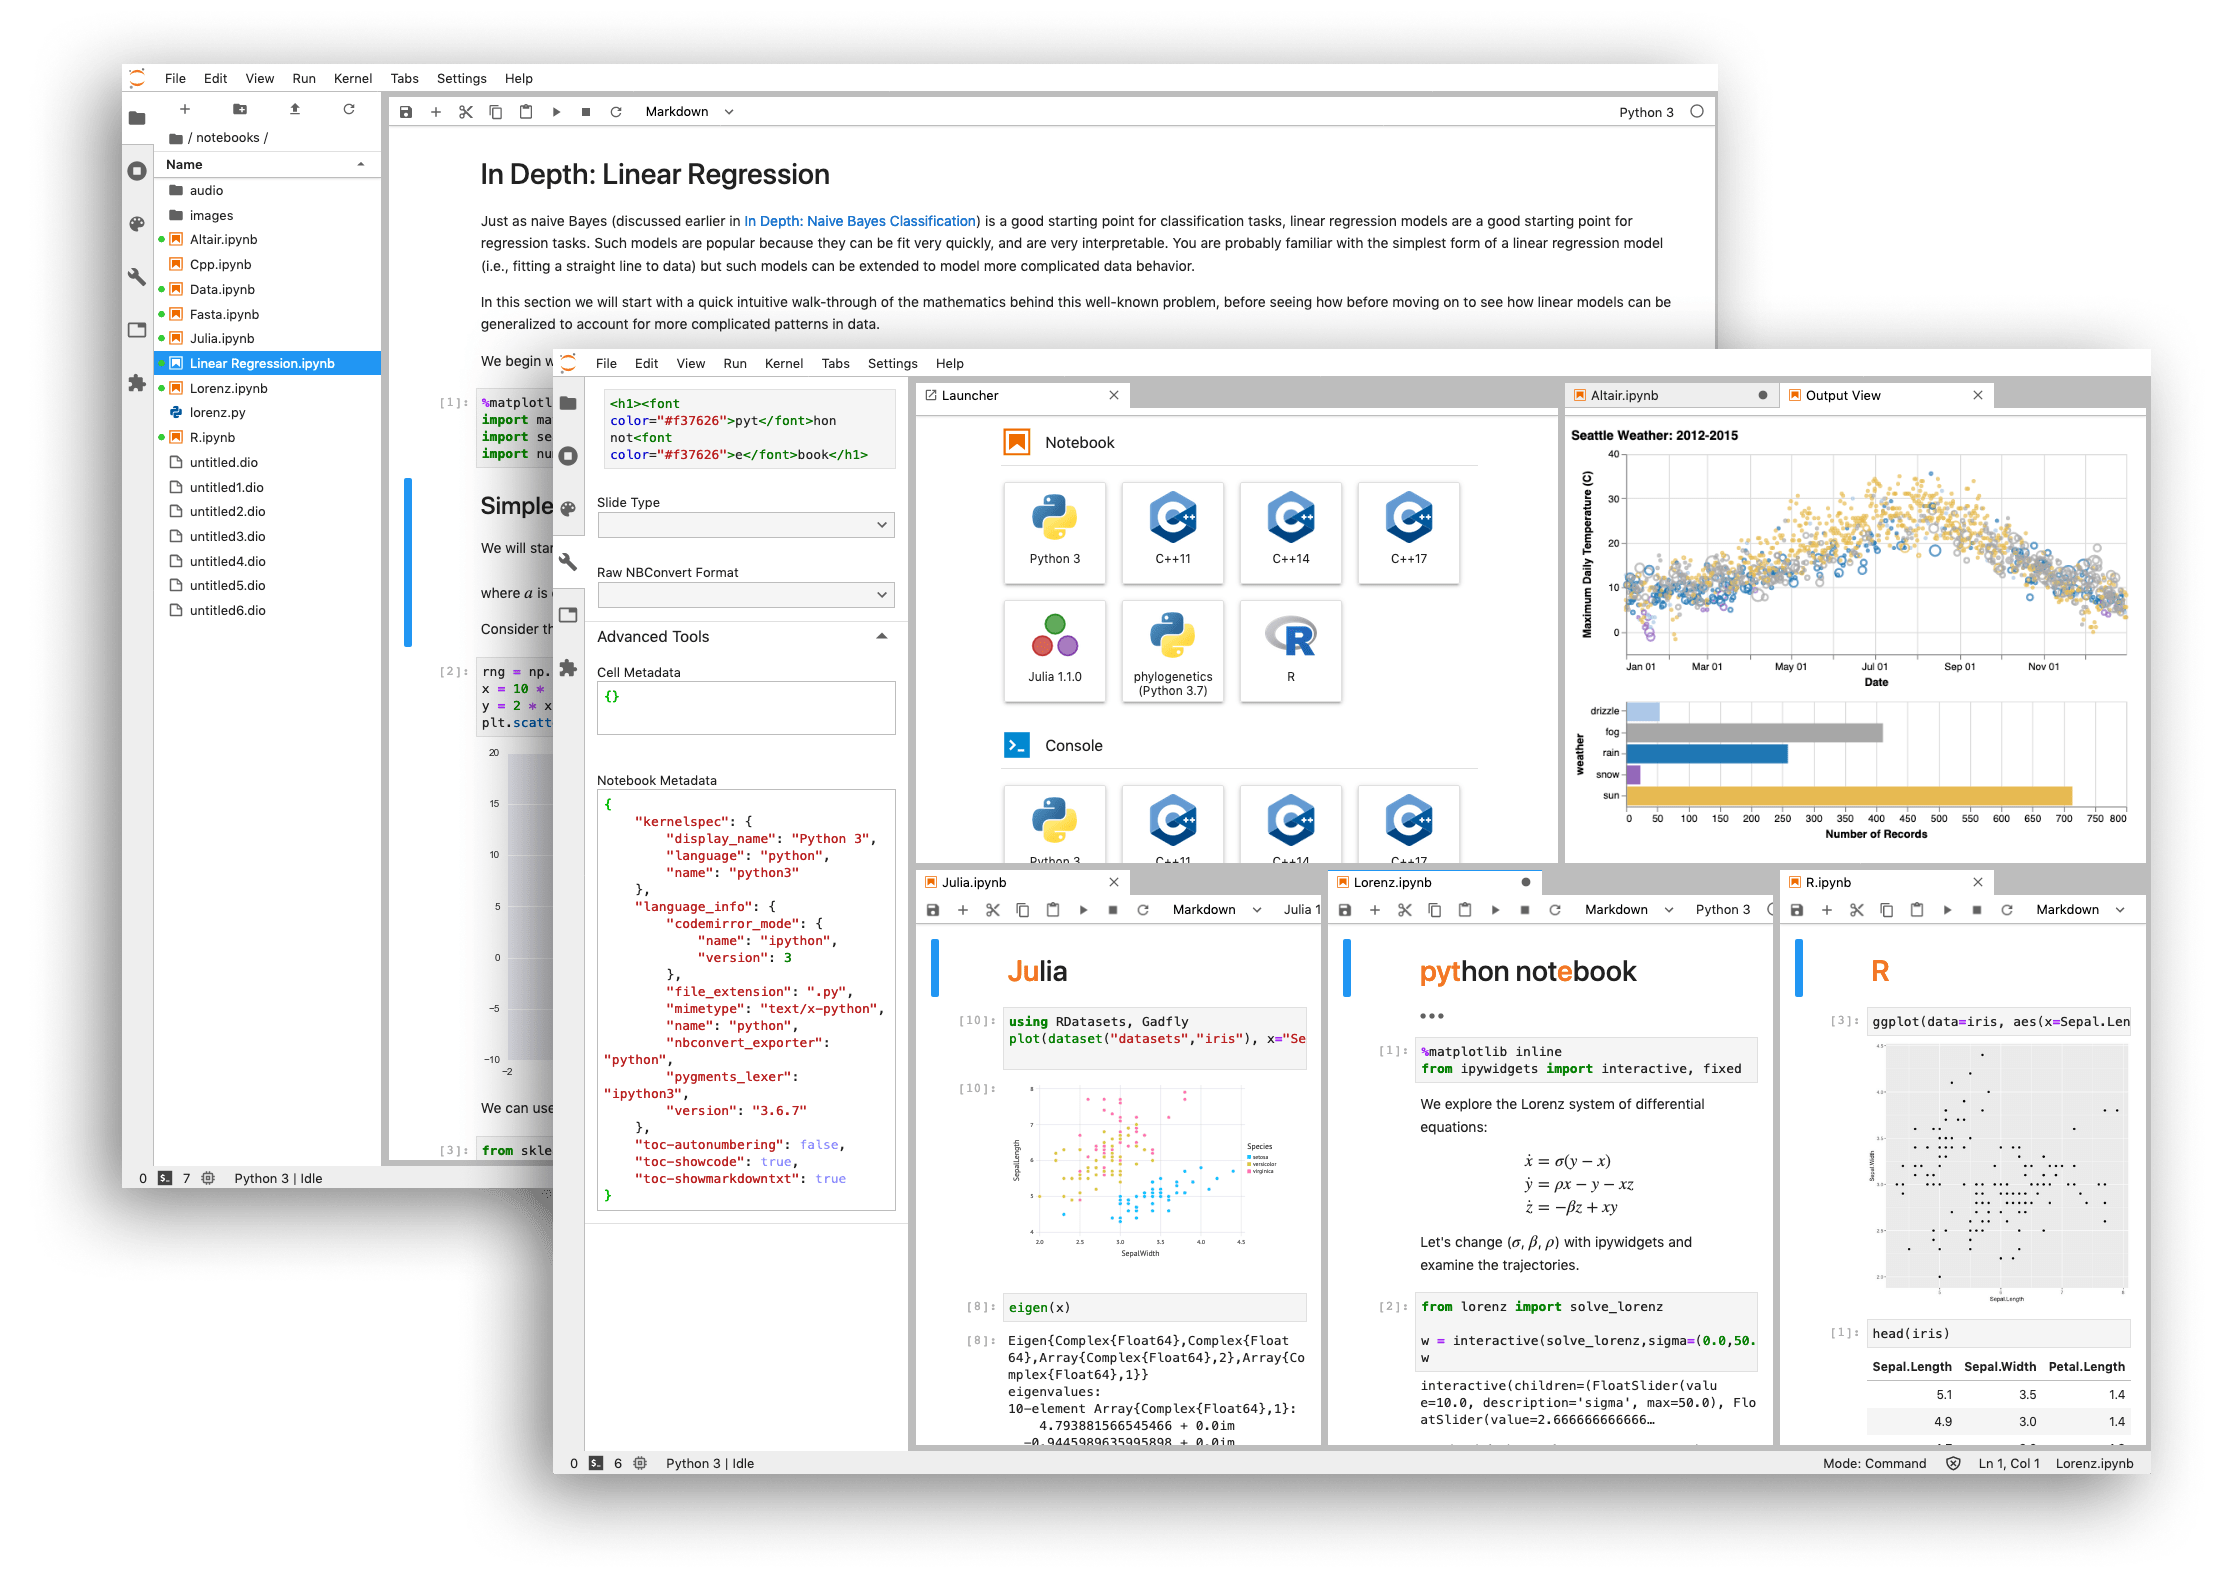This screenshot has height=1572, width=2219.
Task: Click the restart kernel toolbar icon
Action: click(x=614, y=116)
